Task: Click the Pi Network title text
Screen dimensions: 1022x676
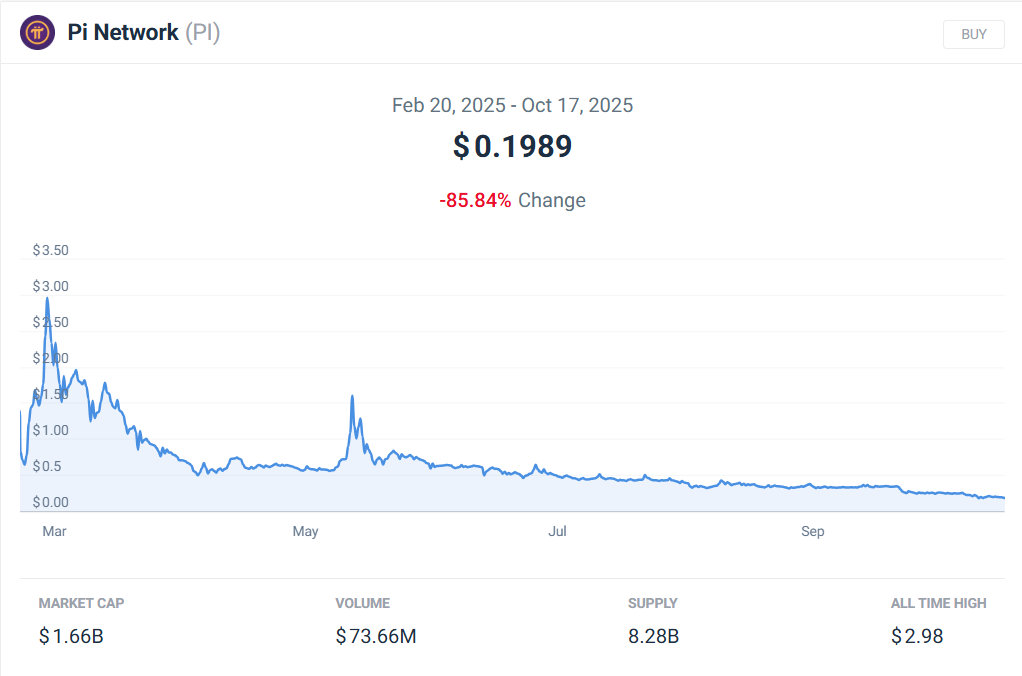Action: coord(123,33)
